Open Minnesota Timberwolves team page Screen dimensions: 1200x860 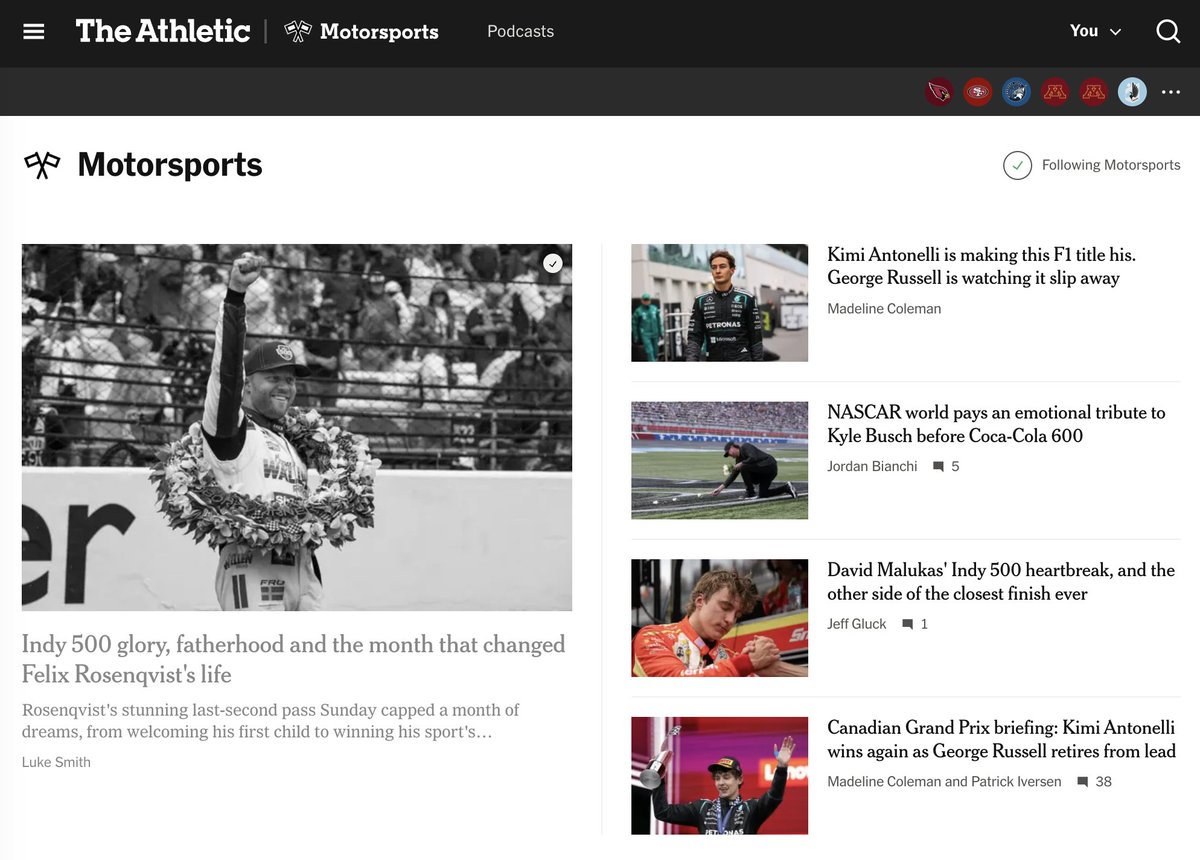pos(1016,92)
